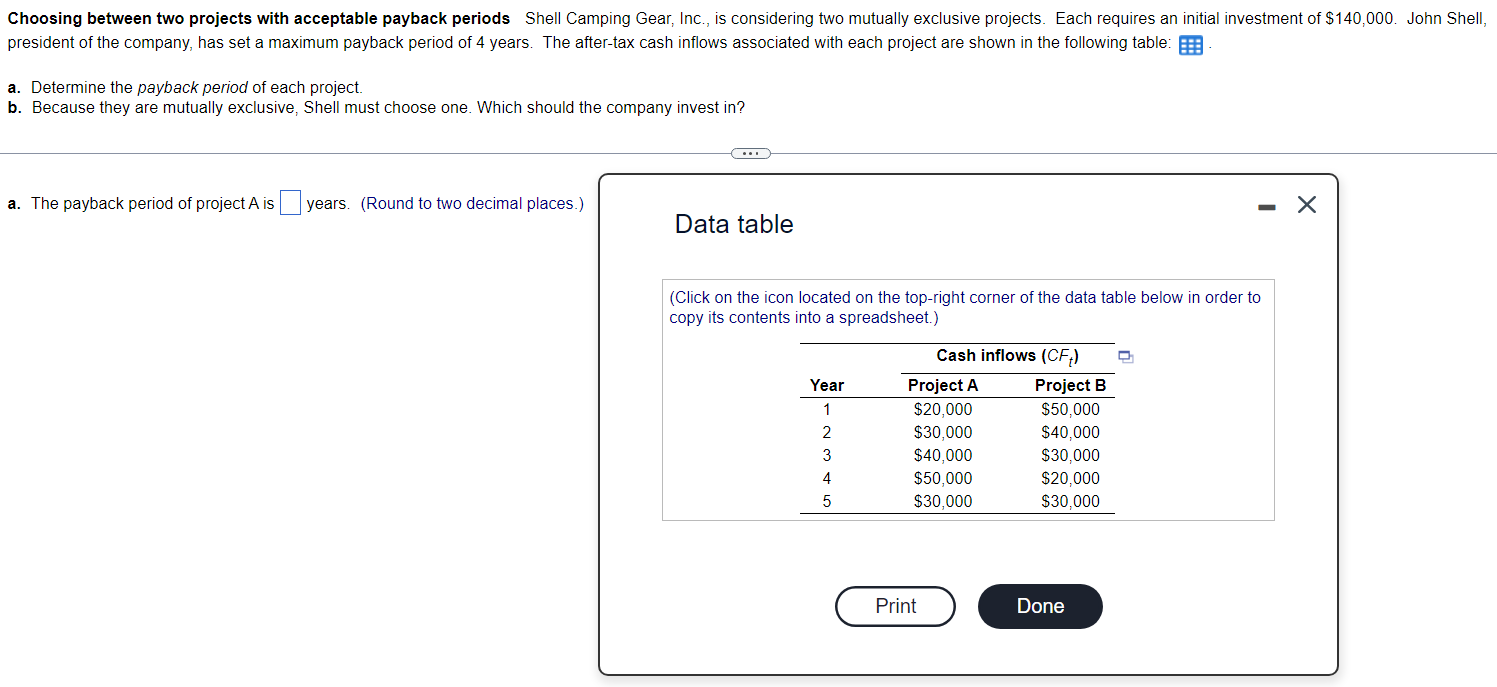Select the Year column header
This screenshot has width=1497, height=687.
click(x=827, y=385)
